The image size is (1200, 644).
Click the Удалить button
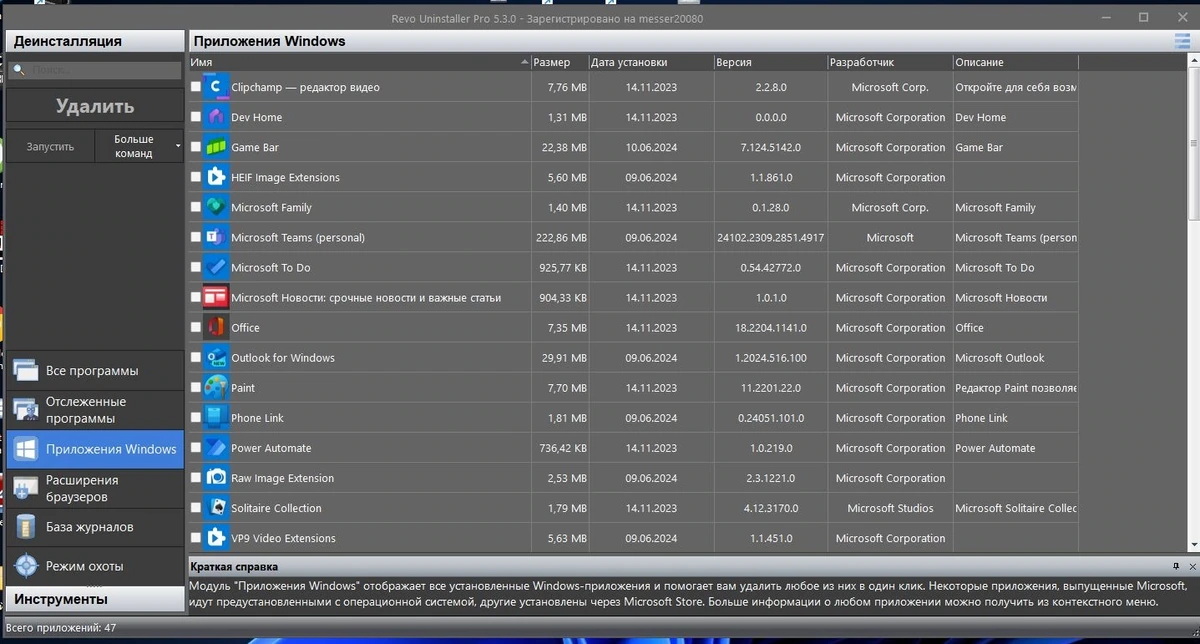95,106
